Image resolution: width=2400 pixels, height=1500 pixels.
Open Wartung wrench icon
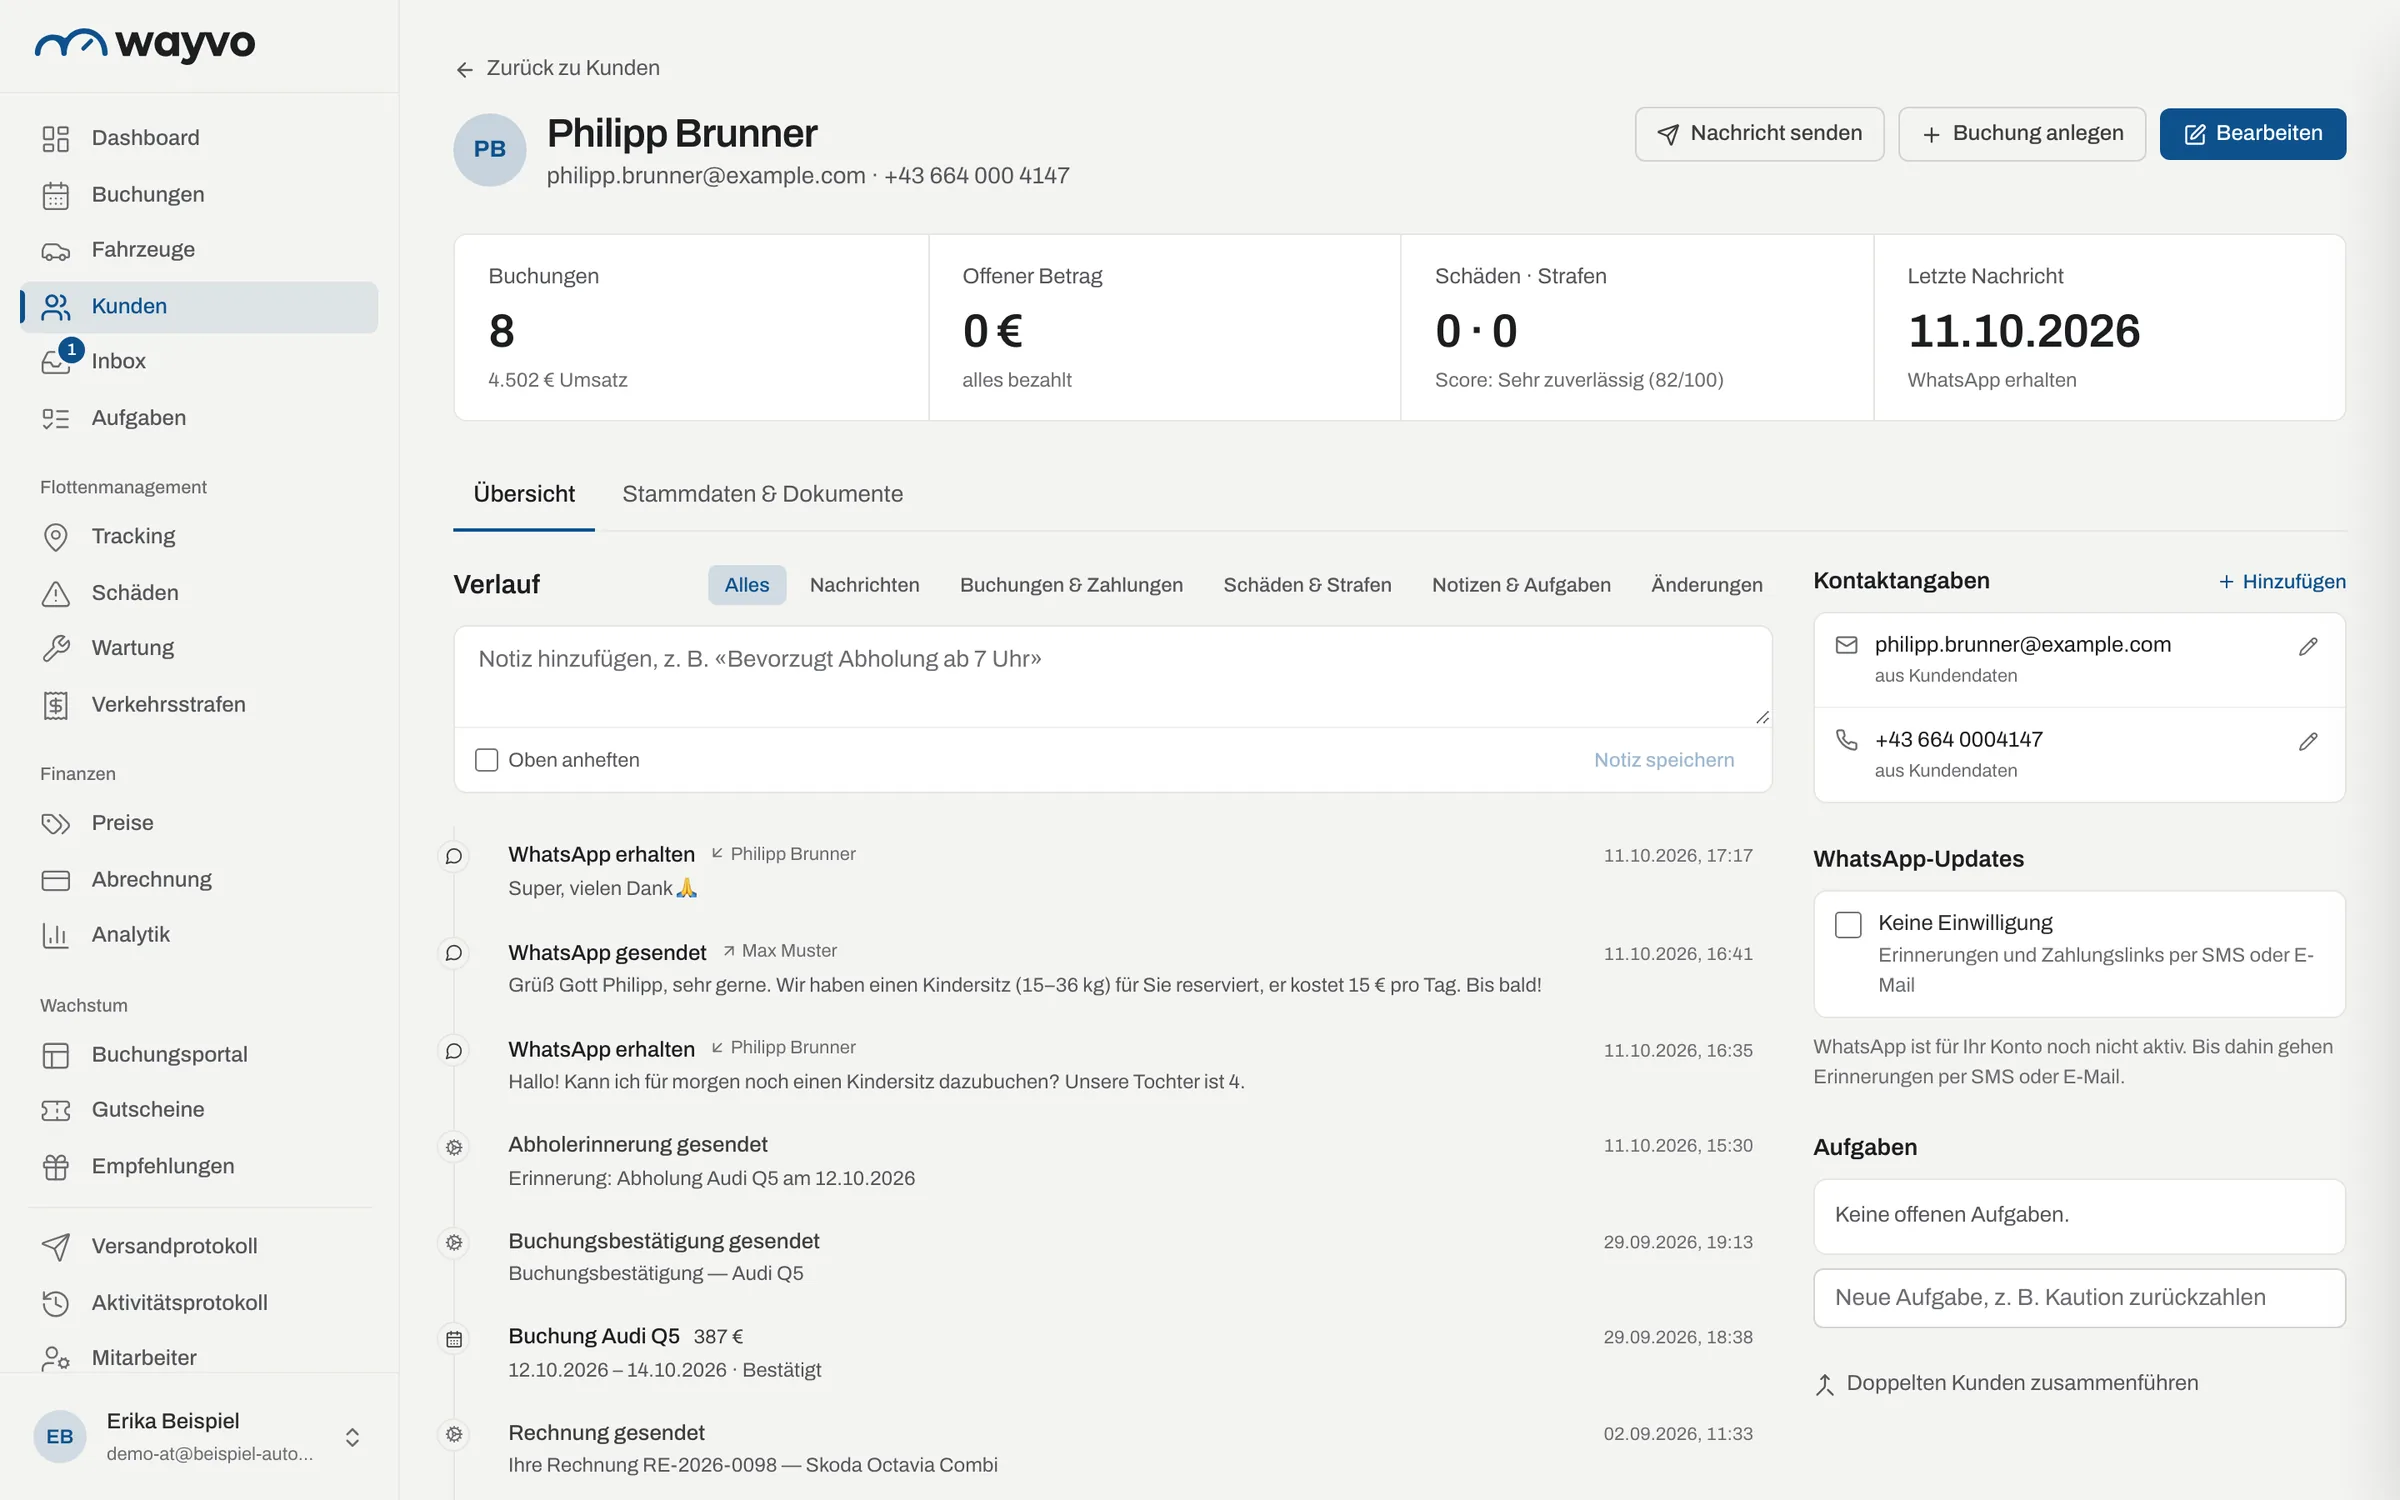point(56,648)
